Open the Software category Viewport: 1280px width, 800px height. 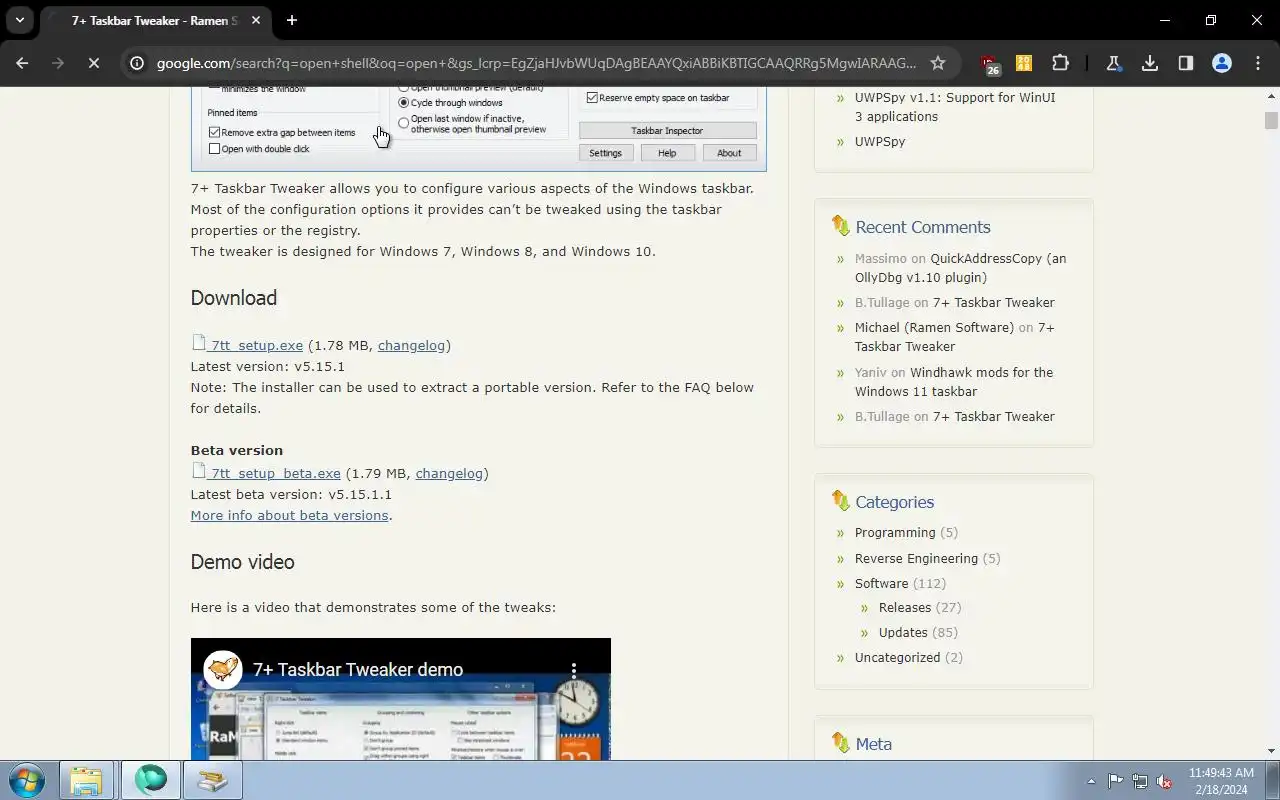[x=881, y=583]
